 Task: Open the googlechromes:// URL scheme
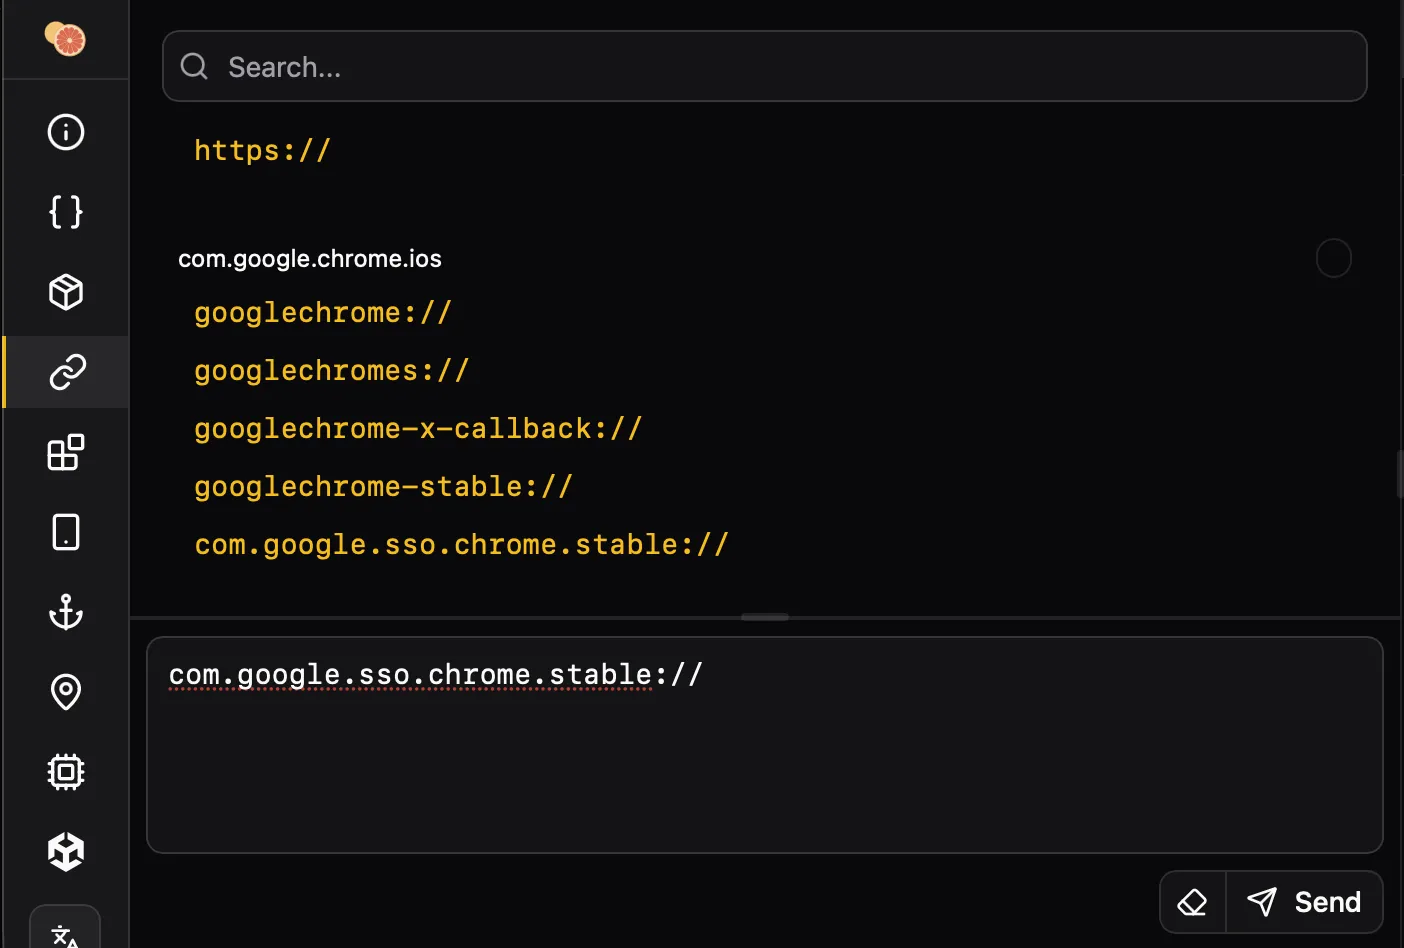(331, 370)
